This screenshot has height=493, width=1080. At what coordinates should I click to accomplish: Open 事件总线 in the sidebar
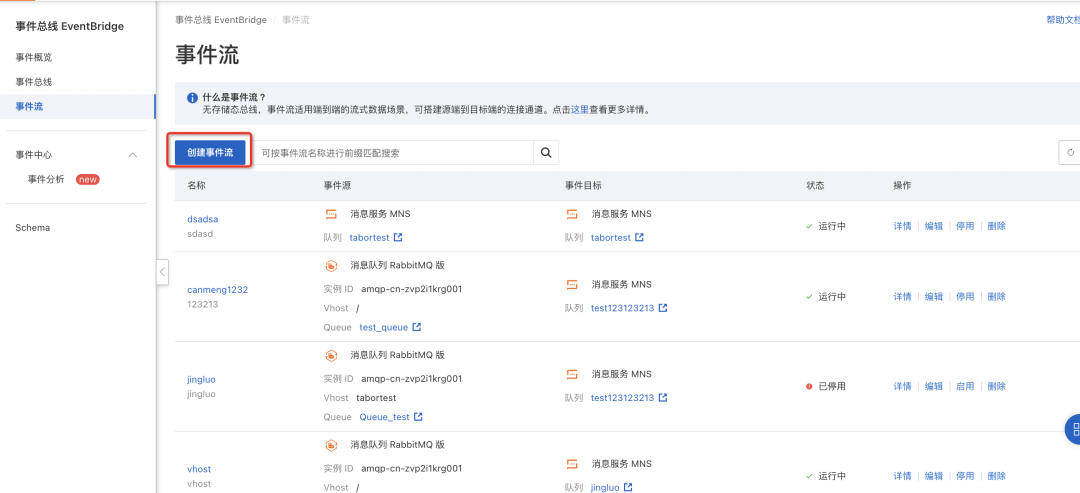click(x=34, y=82)
